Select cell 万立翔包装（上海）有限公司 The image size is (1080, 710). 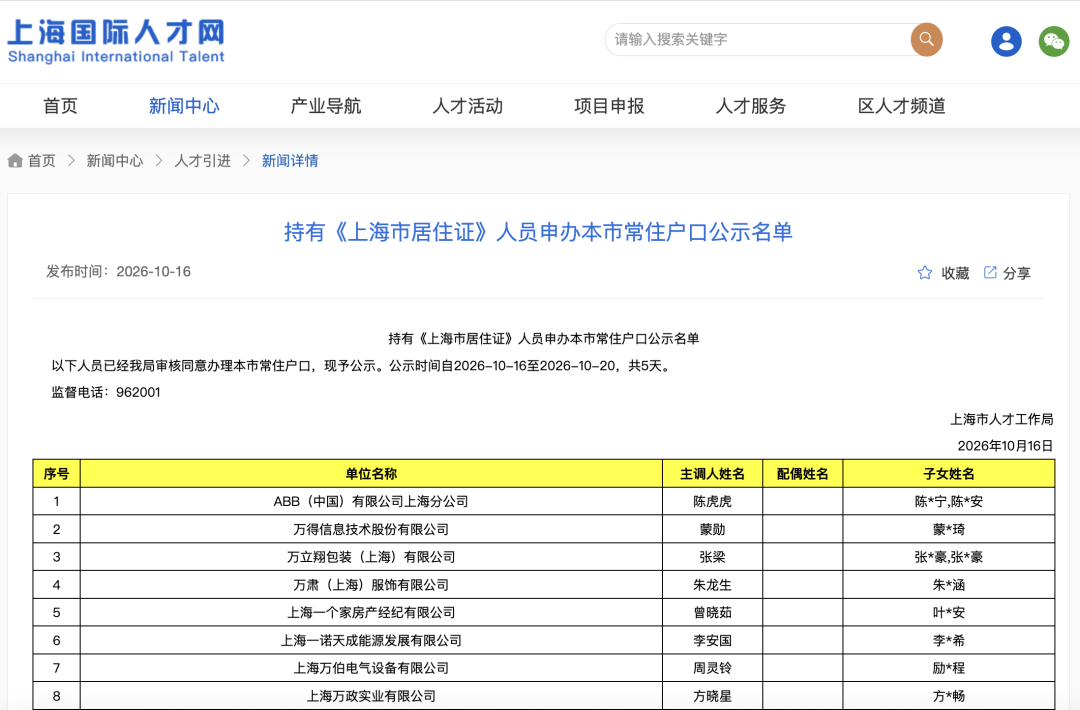(371, 557)
